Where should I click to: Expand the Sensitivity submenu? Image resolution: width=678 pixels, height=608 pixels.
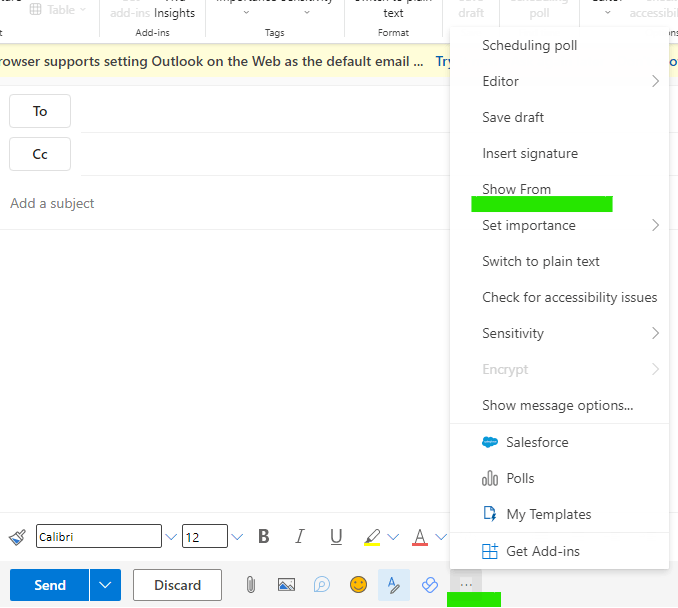560,333
